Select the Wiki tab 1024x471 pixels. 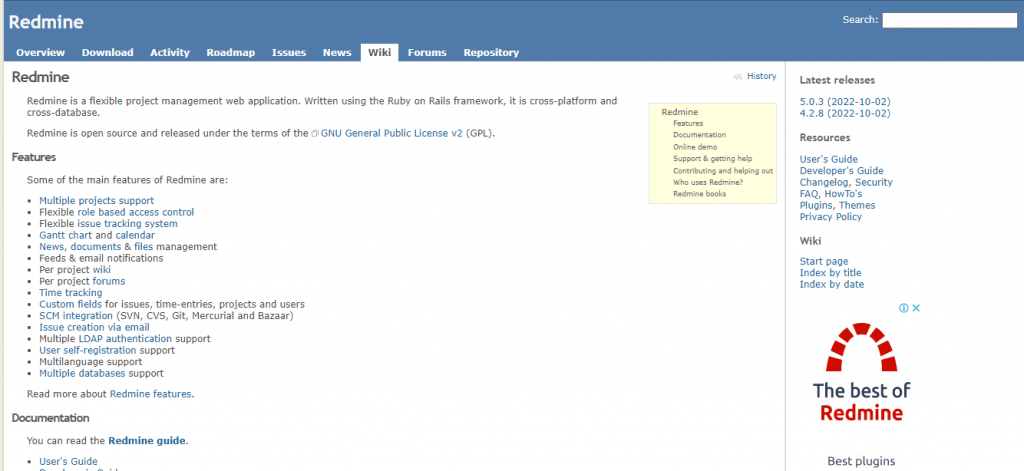379,53
